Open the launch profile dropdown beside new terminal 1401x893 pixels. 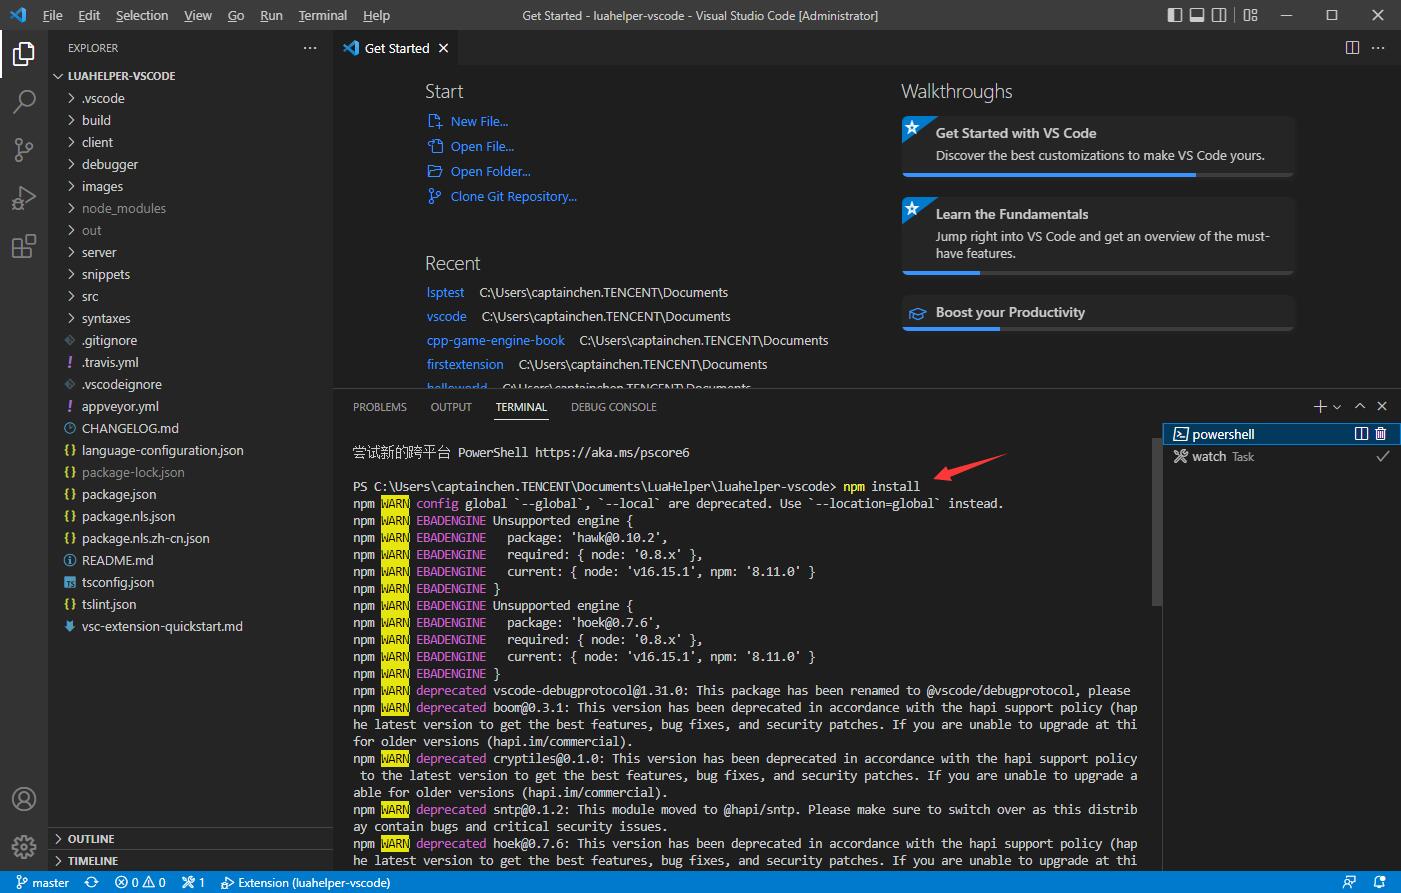[x=1337, y=407]
